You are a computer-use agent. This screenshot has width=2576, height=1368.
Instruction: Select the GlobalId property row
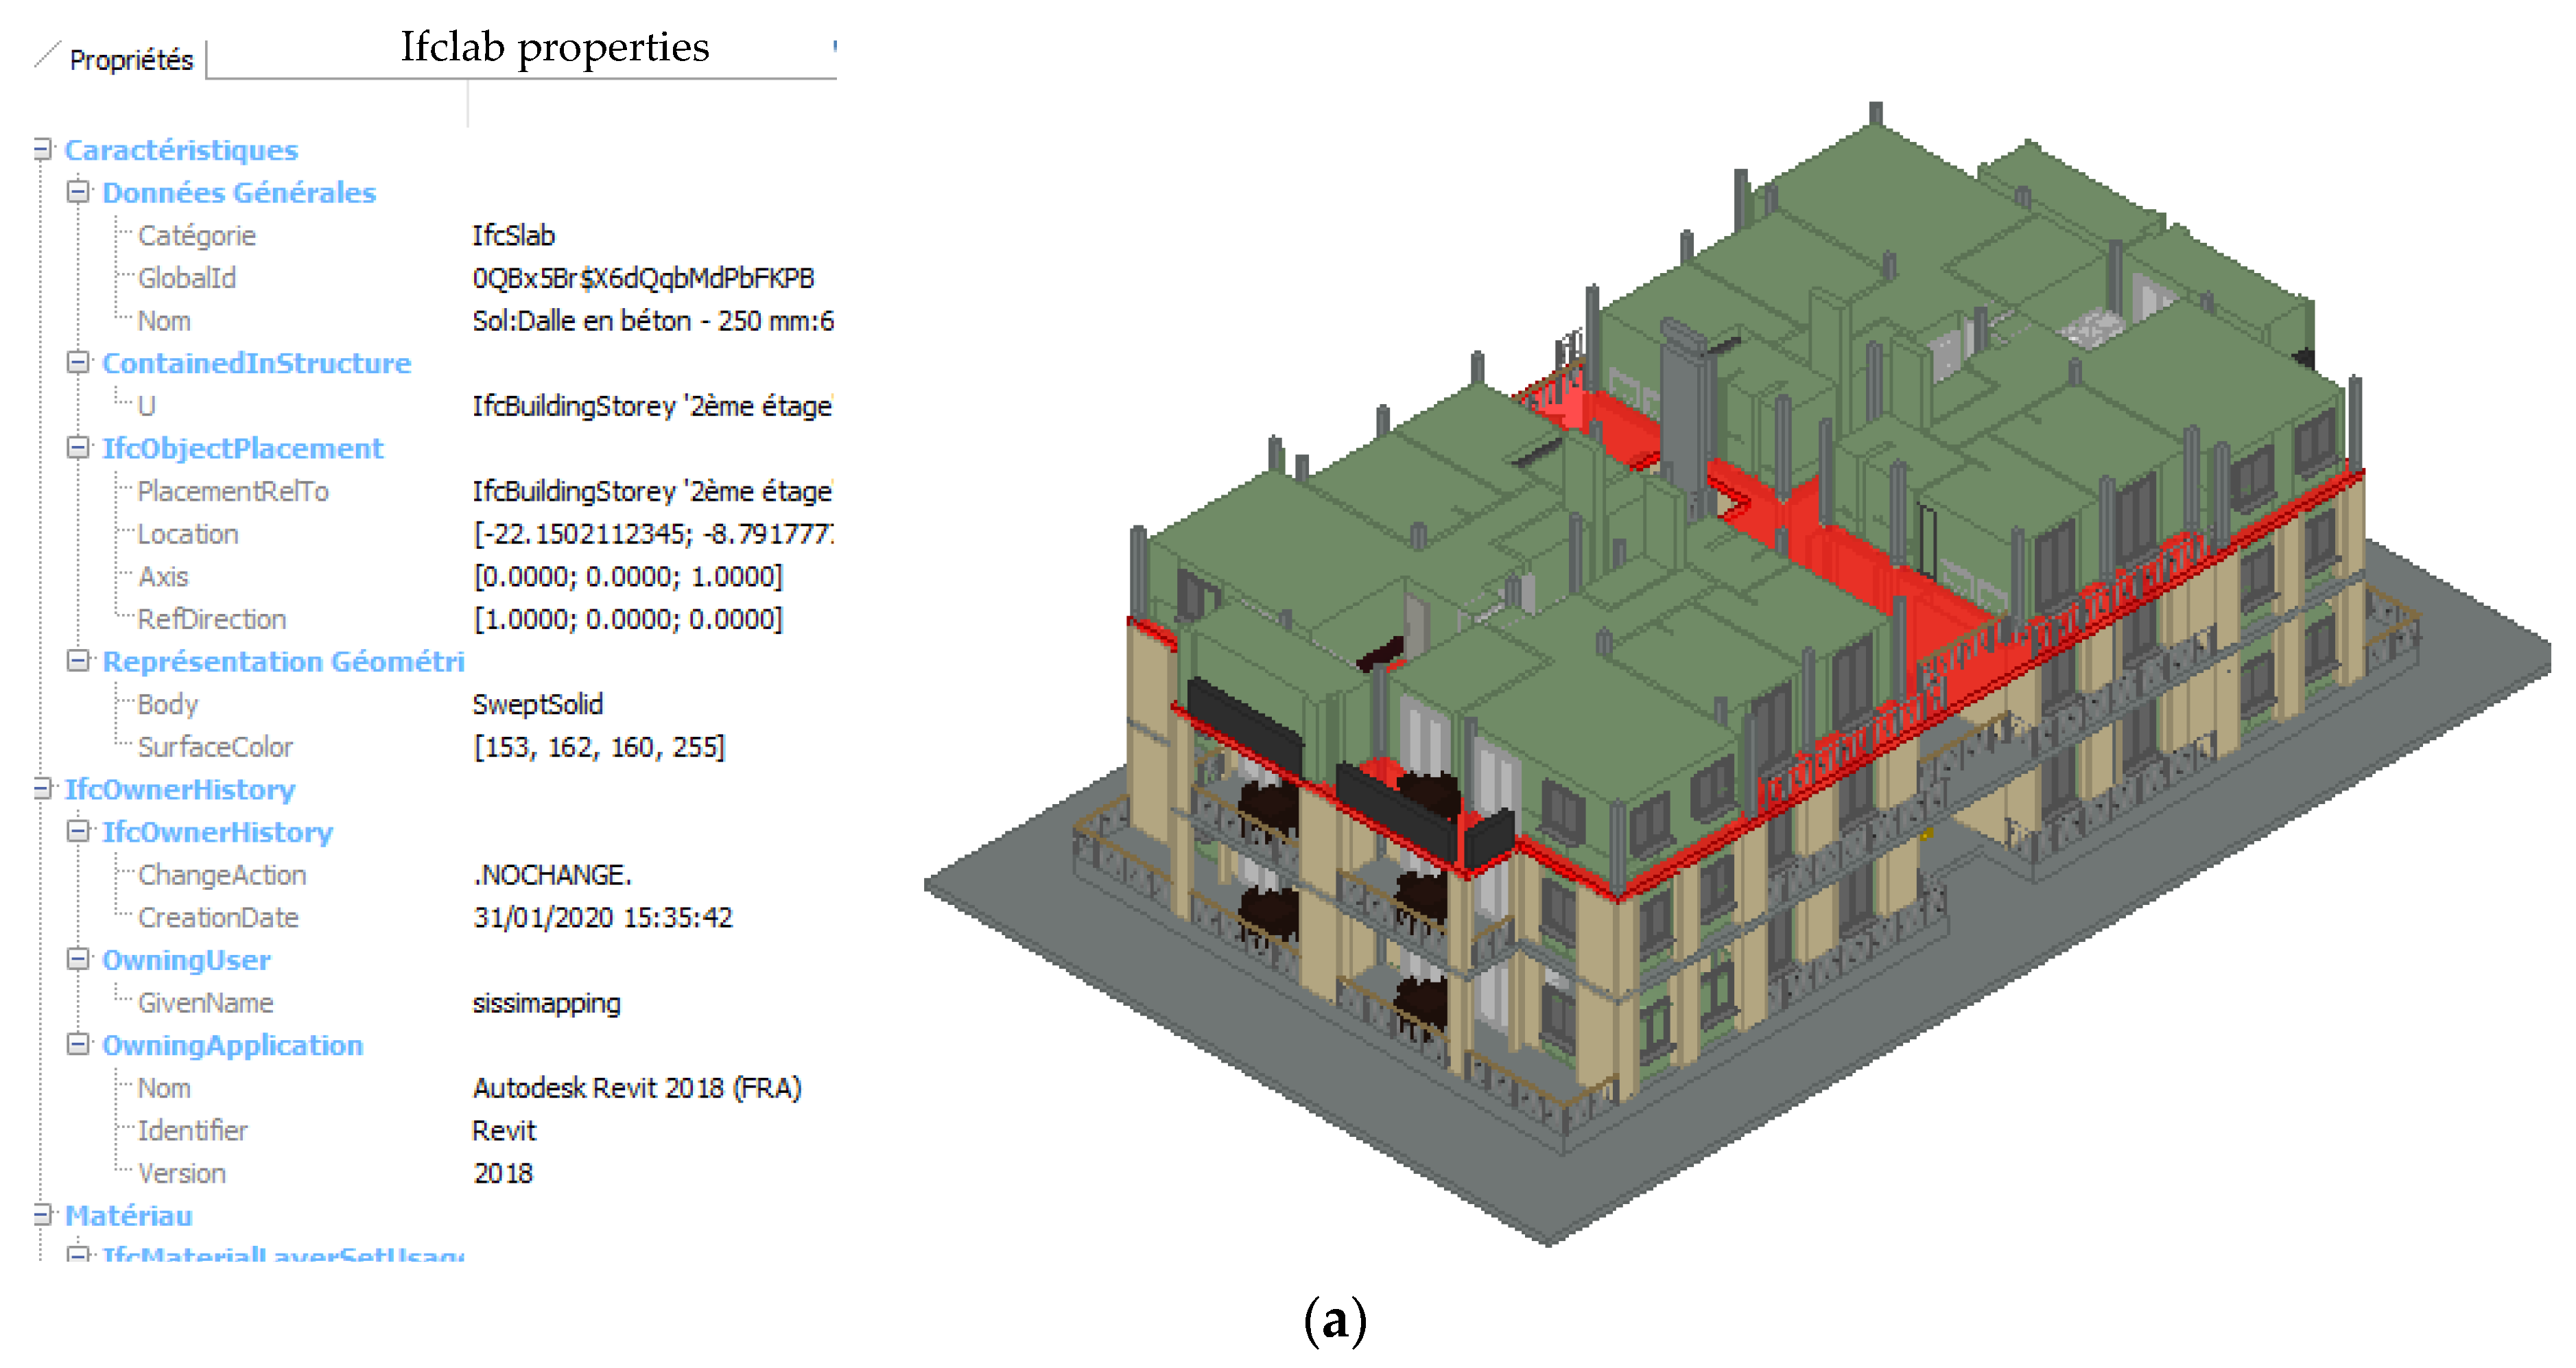coord(187,278)
